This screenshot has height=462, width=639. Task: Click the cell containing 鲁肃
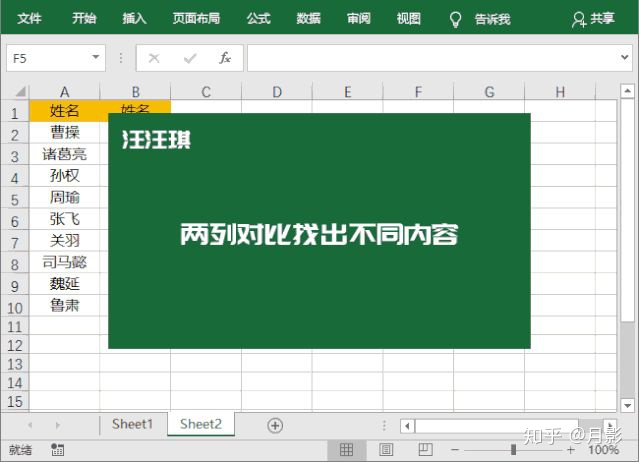(64, 305)
